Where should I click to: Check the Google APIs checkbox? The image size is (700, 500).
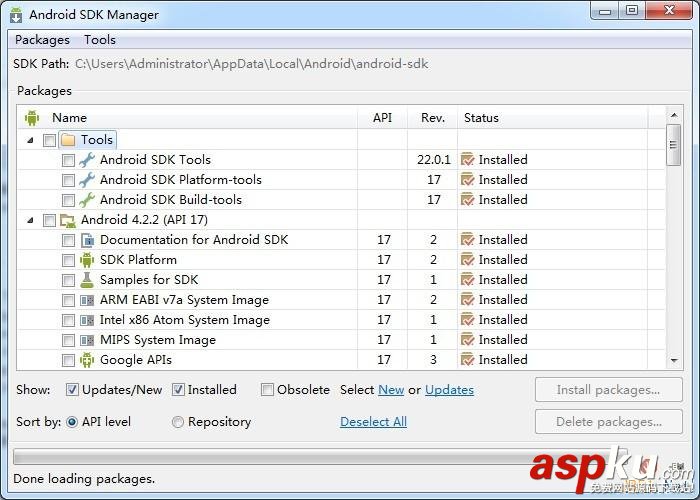point(68,360)
